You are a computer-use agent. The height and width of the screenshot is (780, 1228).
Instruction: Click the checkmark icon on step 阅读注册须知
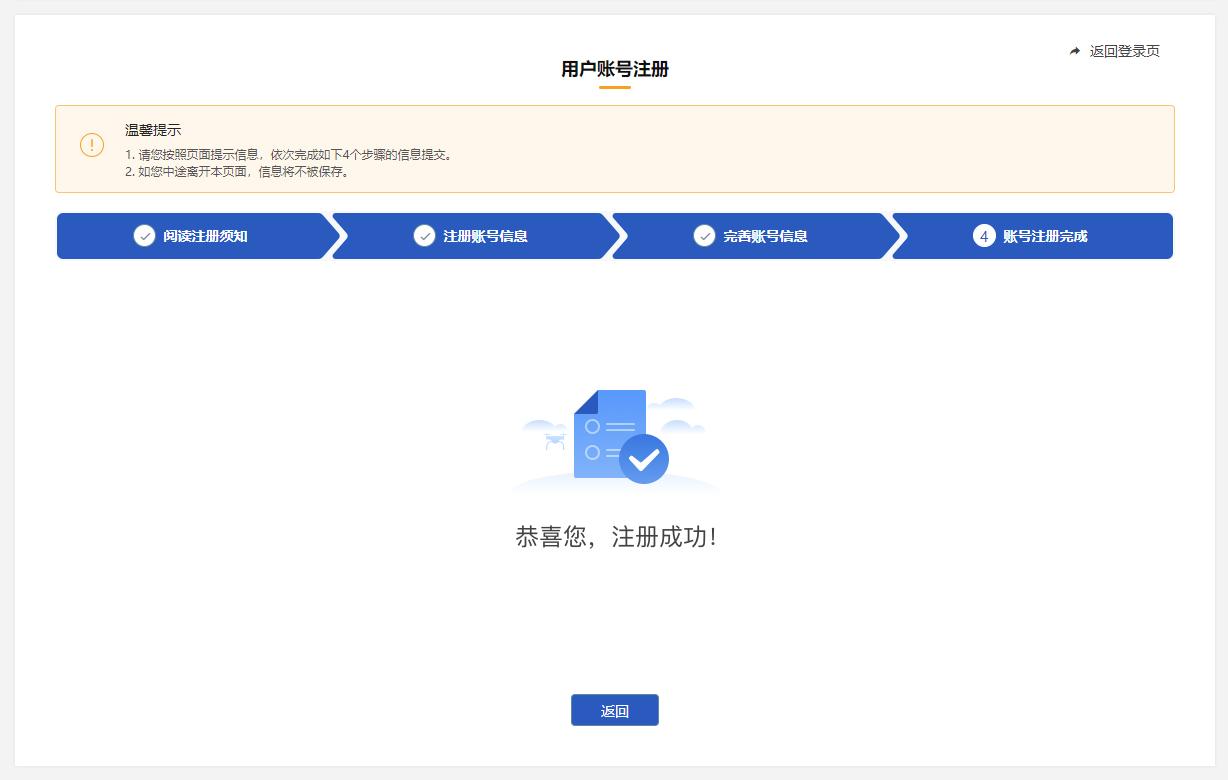tap(144, 236)
